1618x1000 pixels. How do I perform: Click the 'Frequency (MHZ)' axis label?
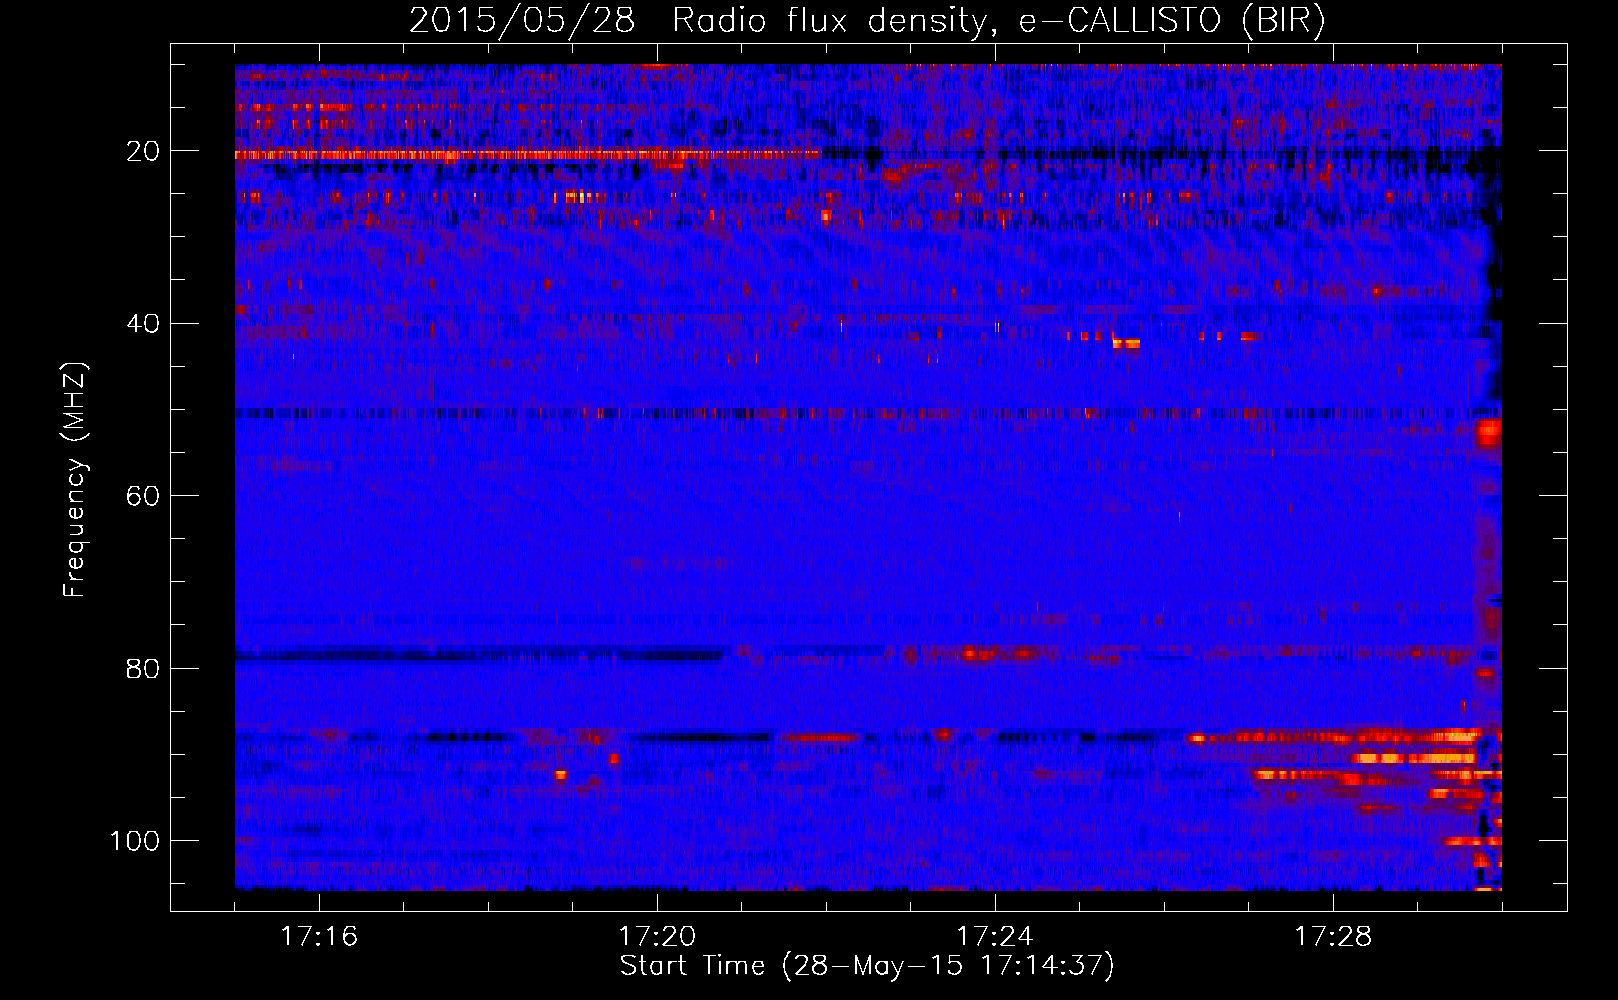click(x=75, y=480)
